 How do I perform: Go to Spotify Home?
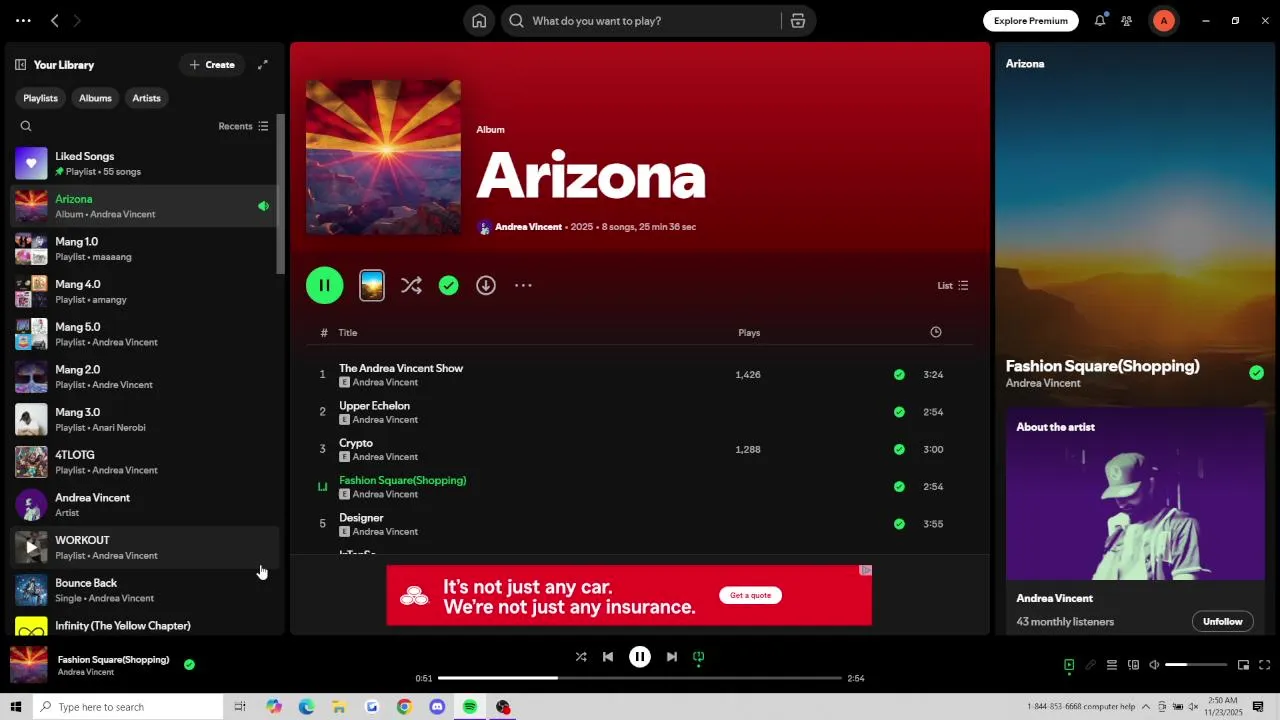(479, 21)
